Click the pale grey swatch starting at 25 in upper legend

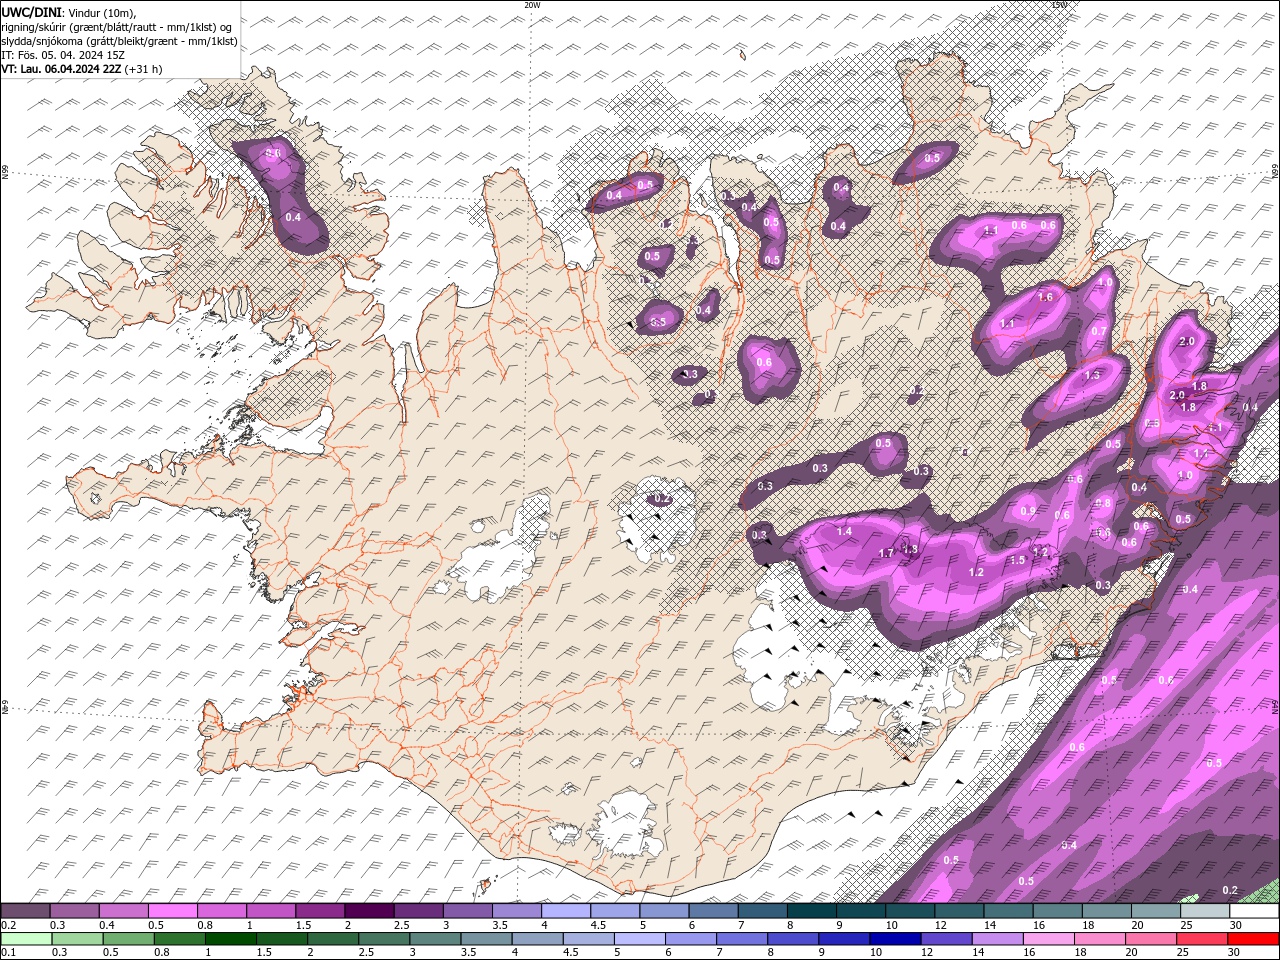pyautogui.click(x=1205, y=911)
